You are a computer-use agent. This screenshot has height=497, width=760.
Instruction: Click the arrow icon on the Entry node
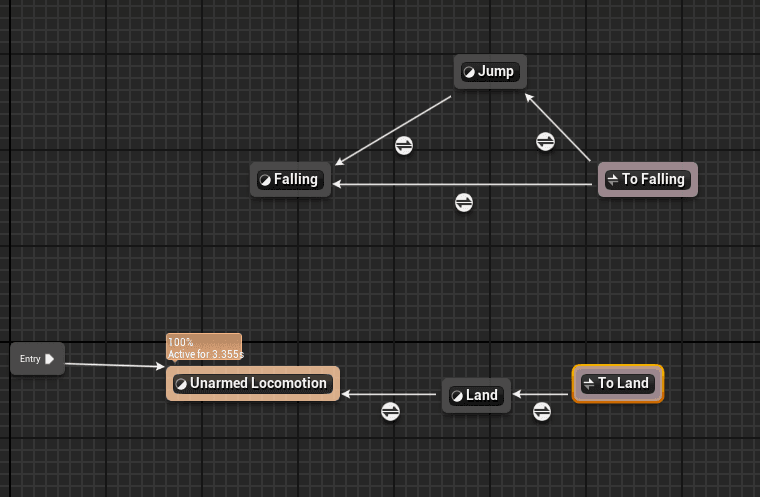point(50,359)
